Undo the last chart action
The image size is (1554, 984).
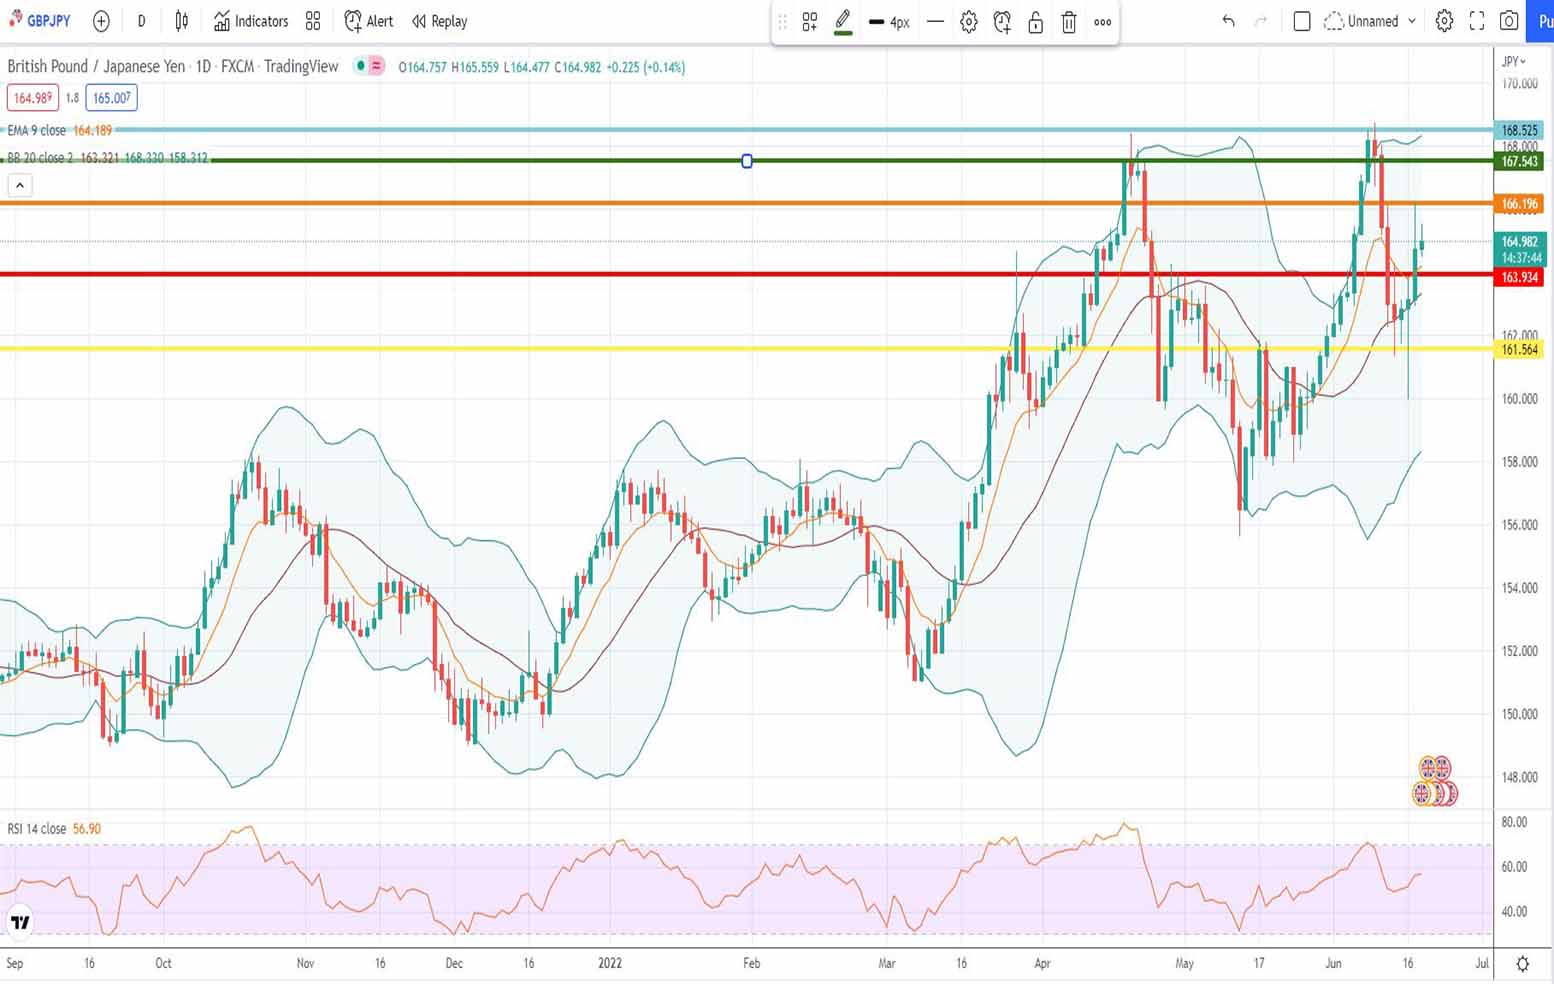1228,21
